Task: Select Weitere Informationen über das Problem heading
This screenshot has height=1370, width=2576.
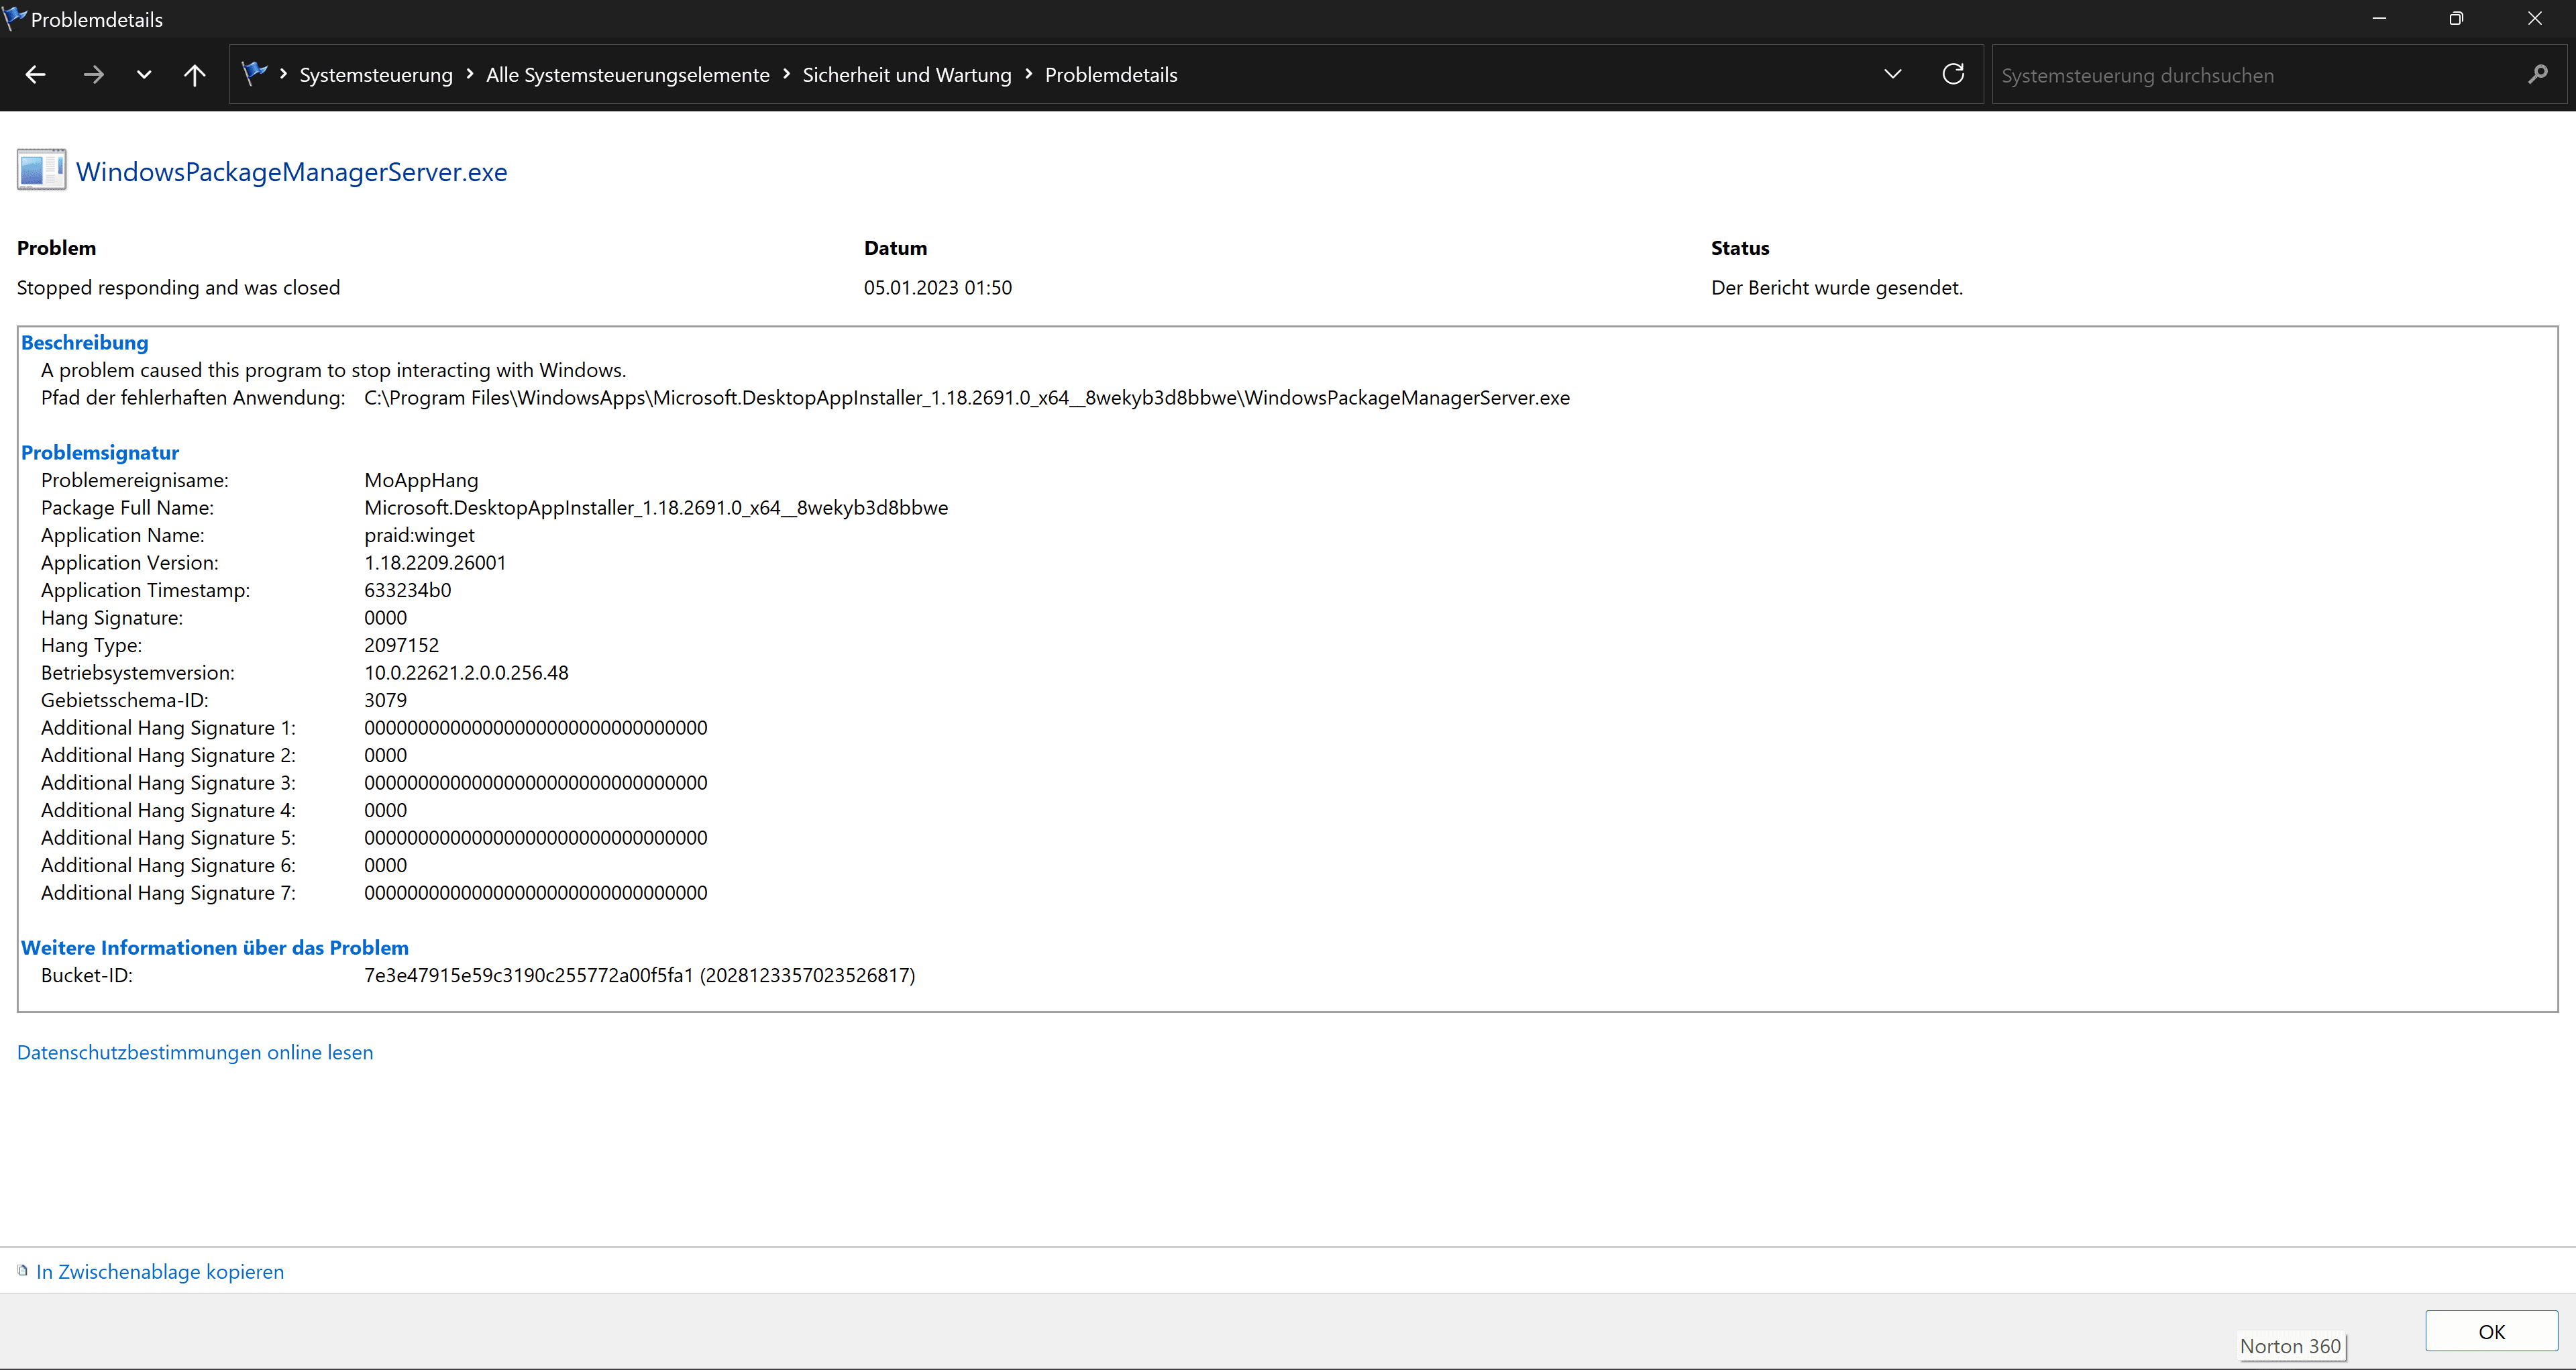Action: (215, 947)
